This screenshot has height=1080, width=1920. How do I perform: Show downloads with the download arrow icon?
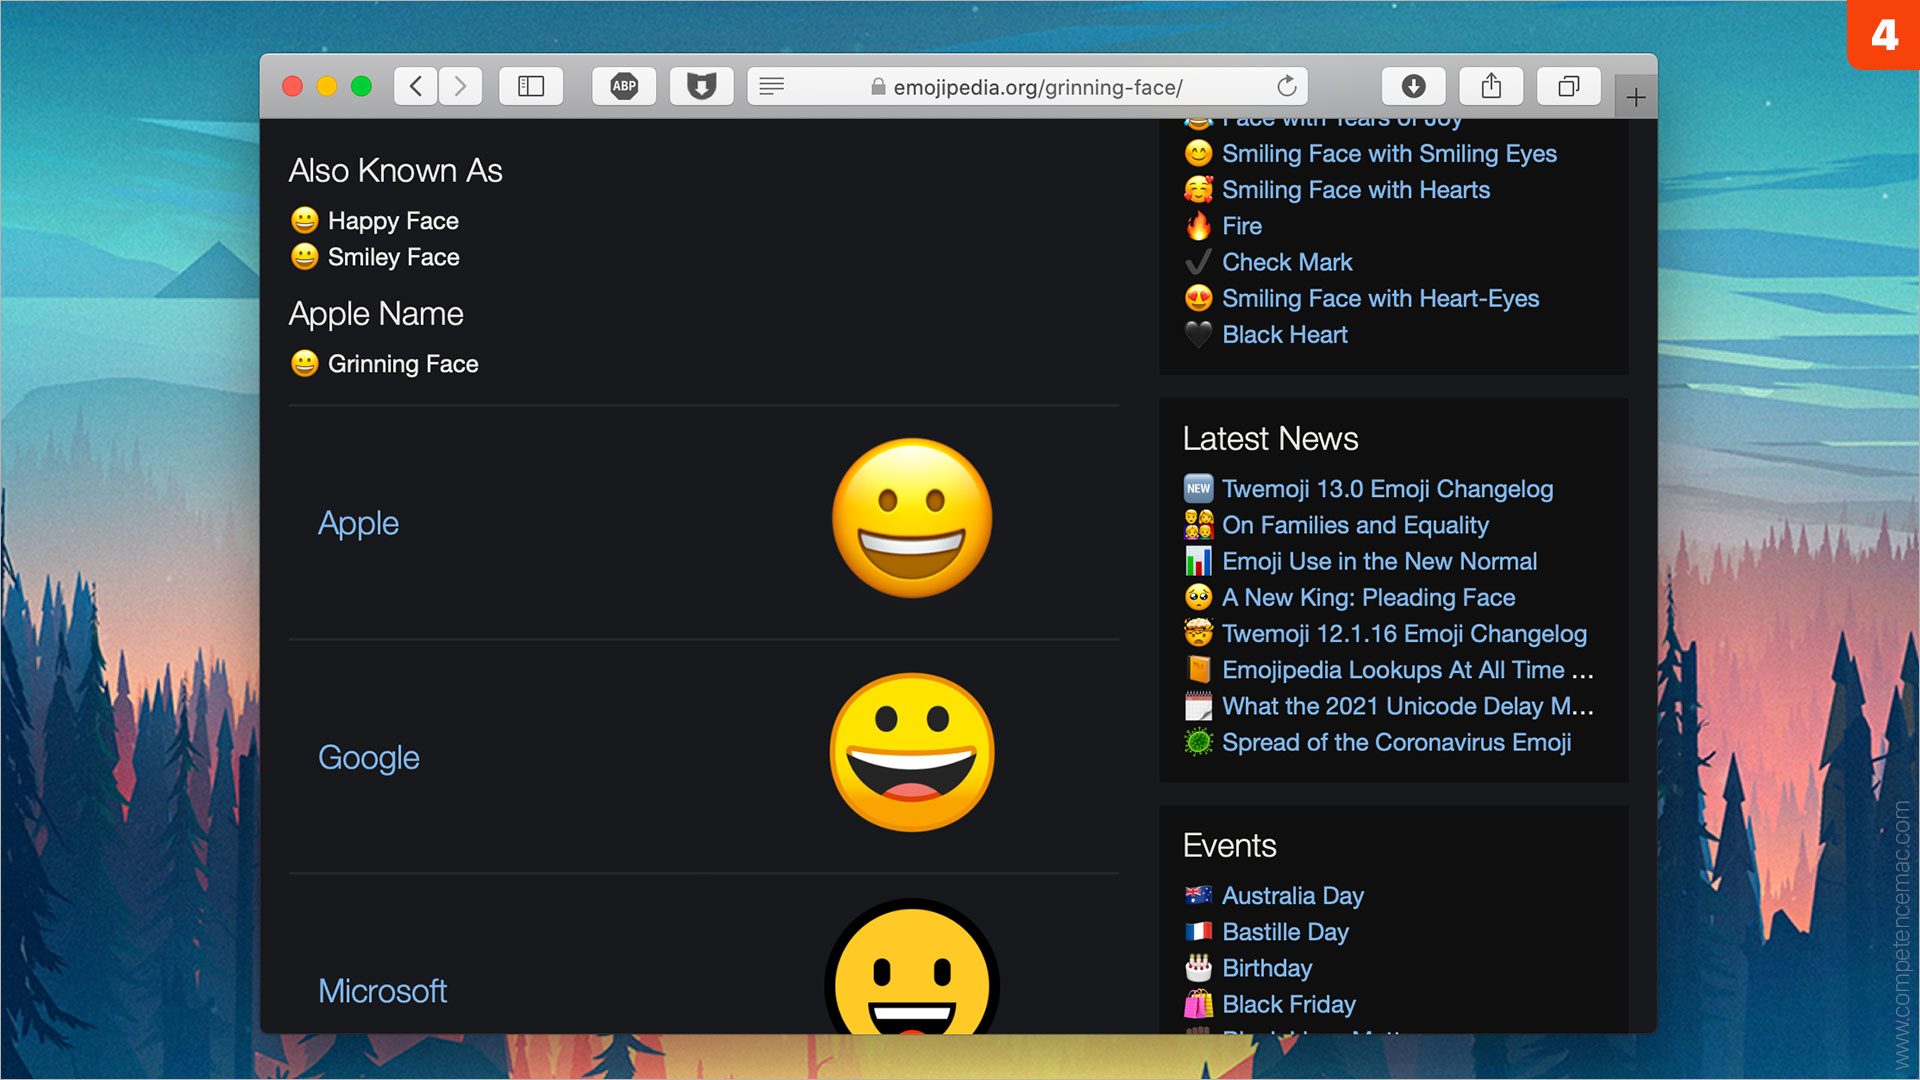coord(1413,87)
